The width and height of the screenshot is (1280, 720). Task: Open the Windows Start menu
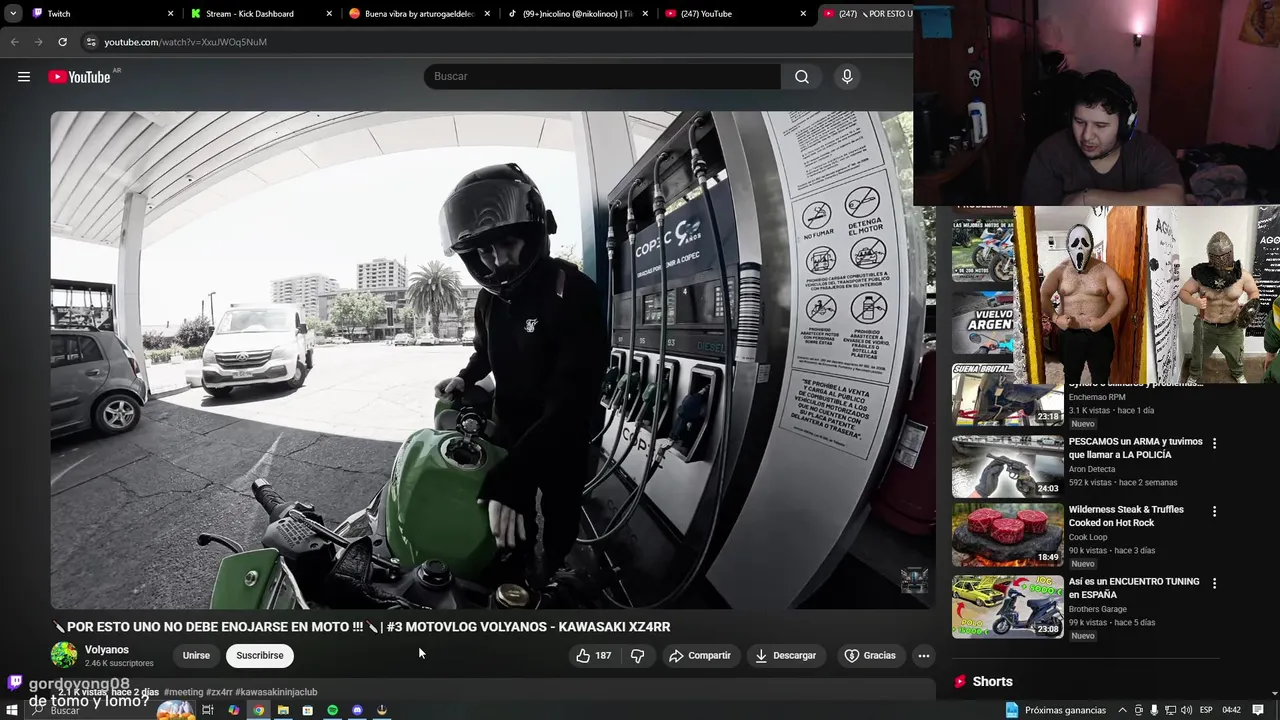click(x=12, y=710)
